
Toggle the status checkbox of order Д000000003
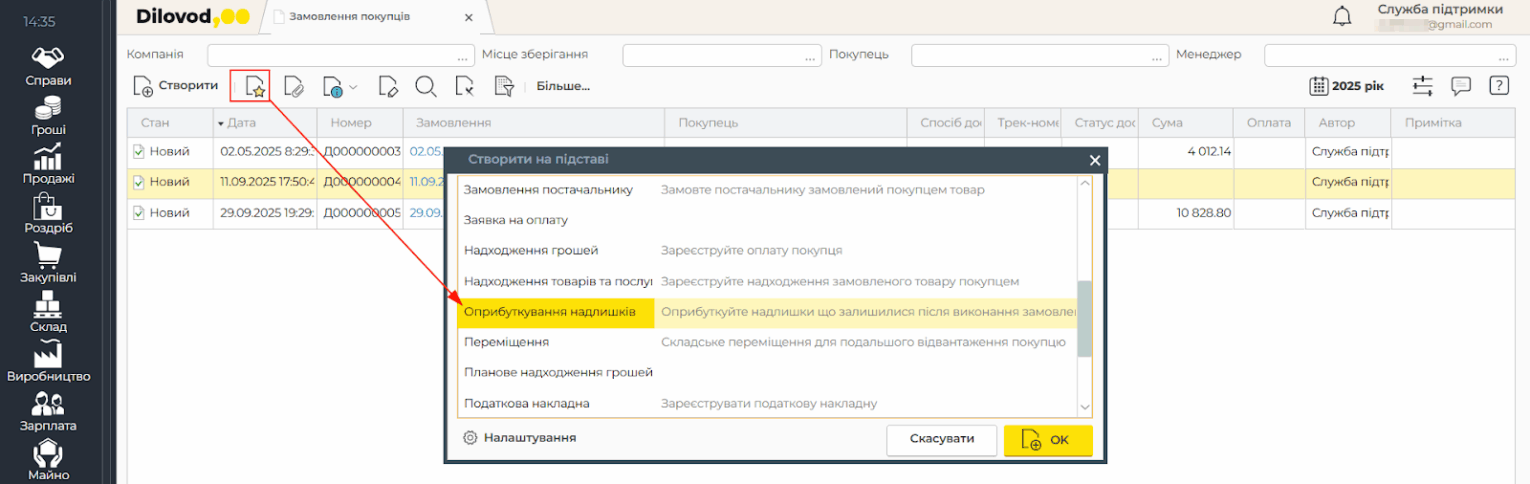click(x=139, y=152)
